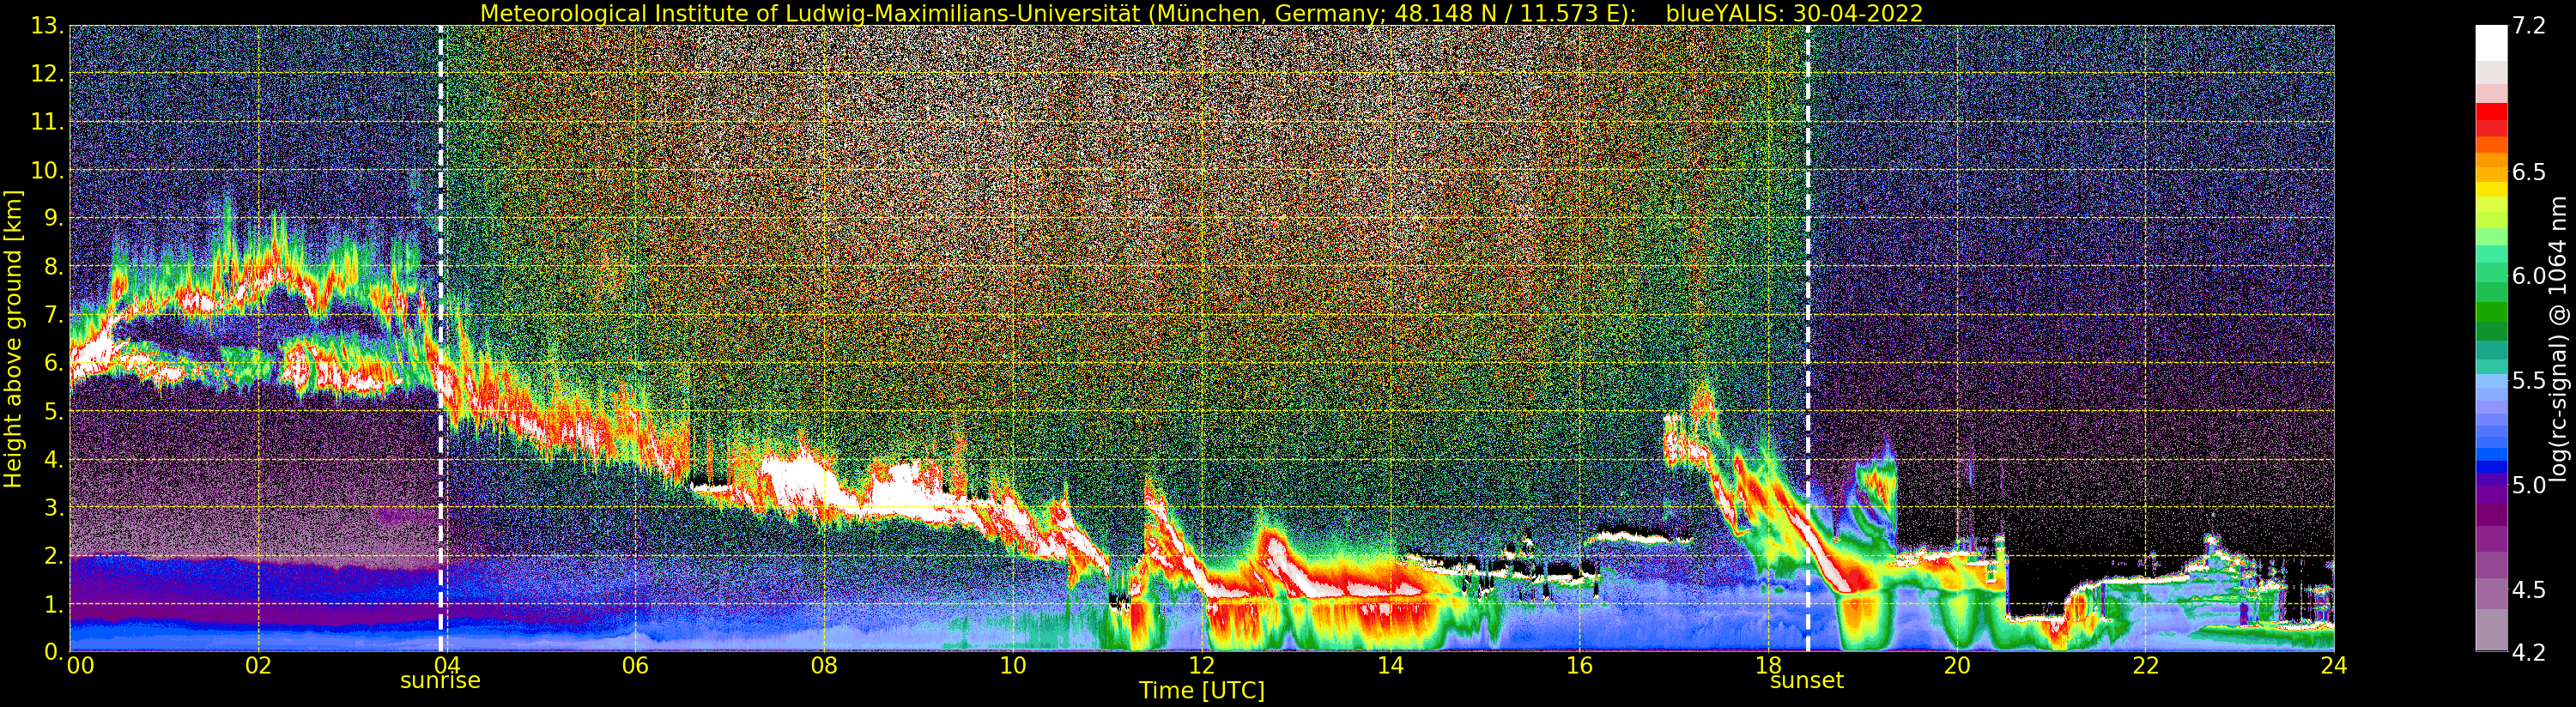
Task: Click the 'sunset' label below the axis
Action: (x=1806, y=681)
